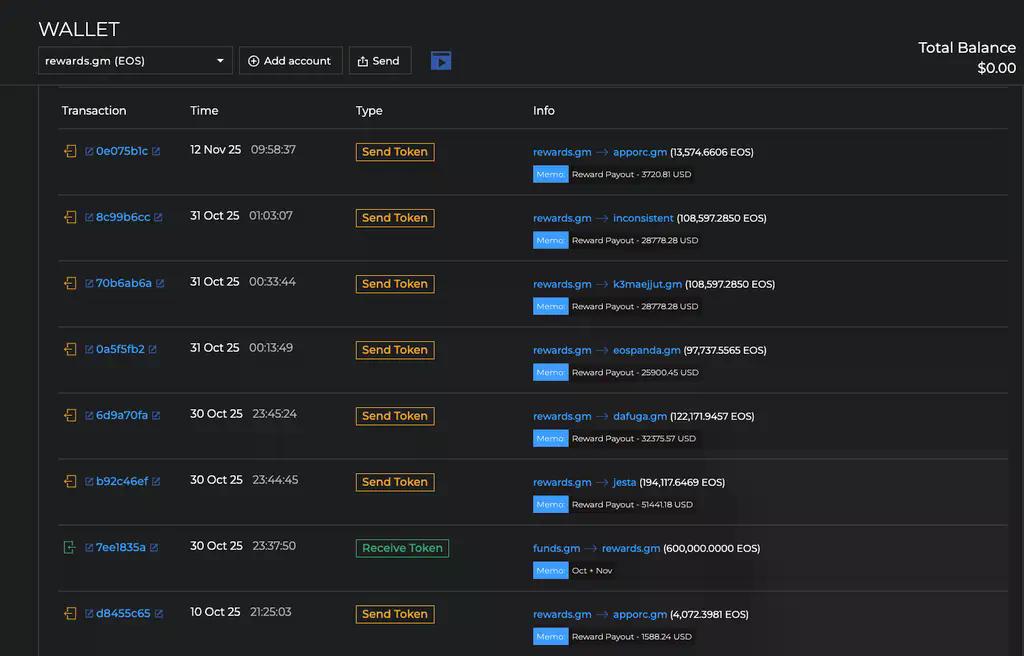The width and height of the screenshot is (1024, 656).
Task: Visit the inconsistent recipient account
Action: (x=643, y=218)
